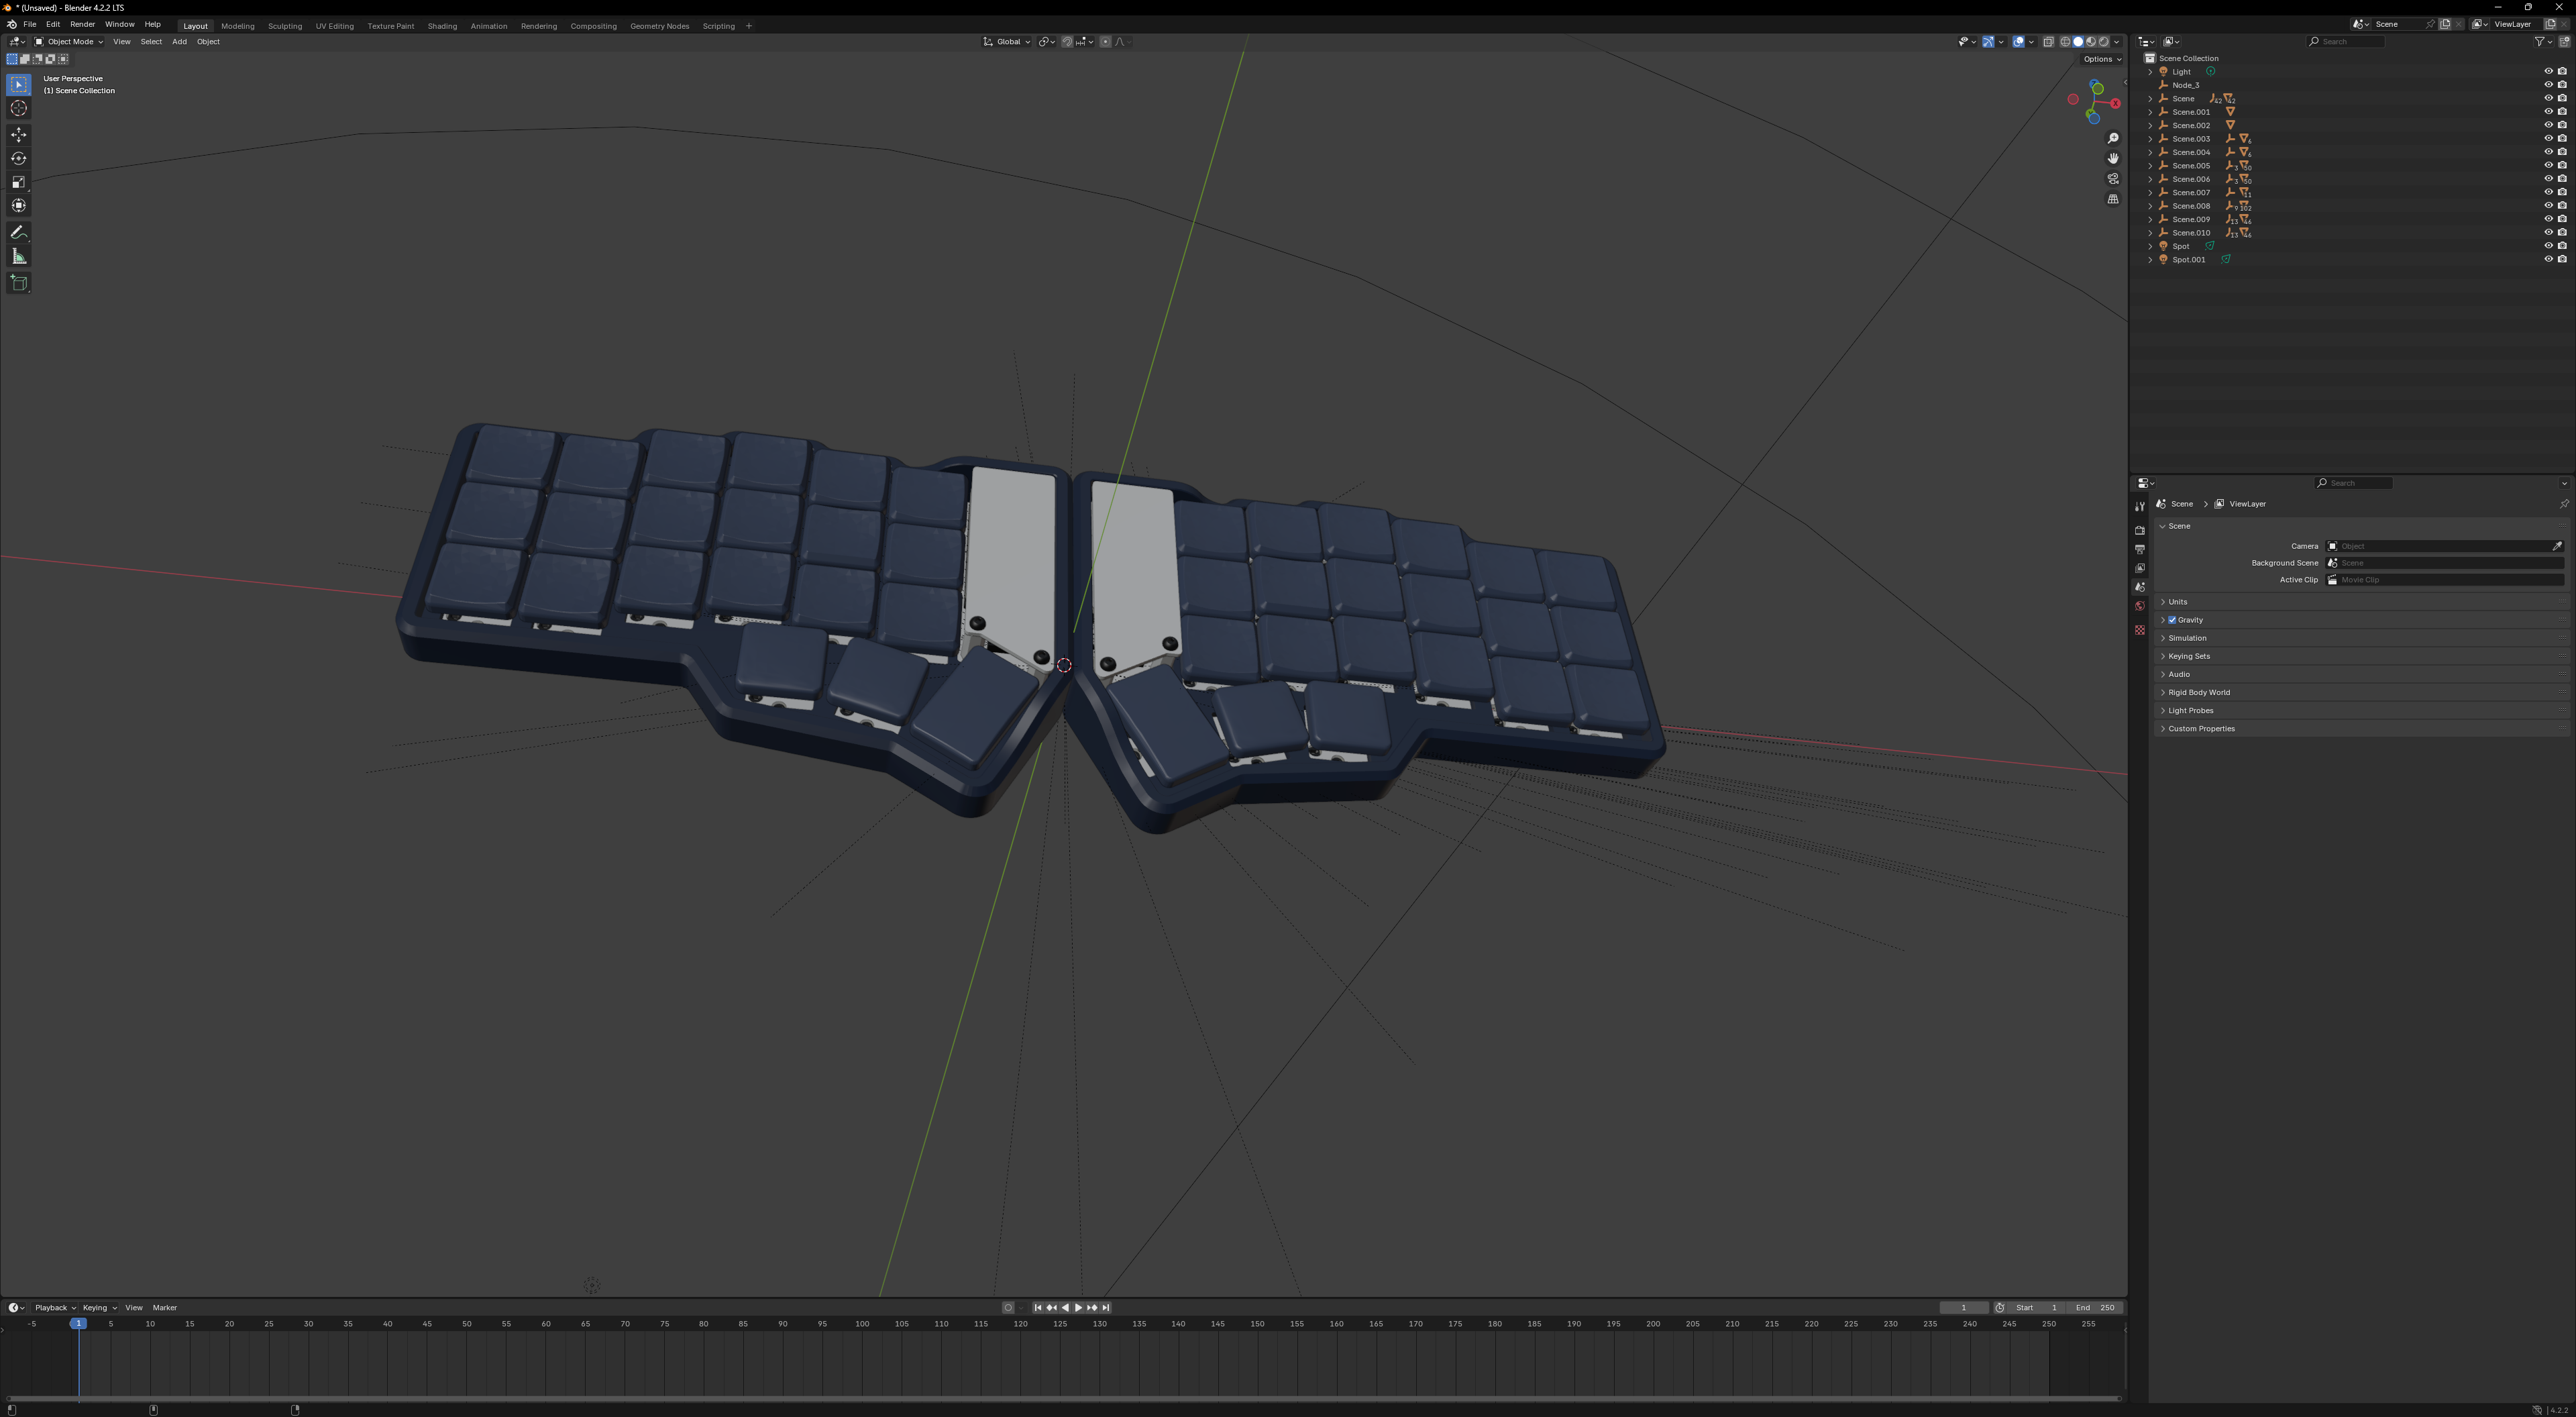Viewport: 2576px width, 1417px height.
Task: Switch perspective/orthographic with grid icon
Action: click(2113, 199)
